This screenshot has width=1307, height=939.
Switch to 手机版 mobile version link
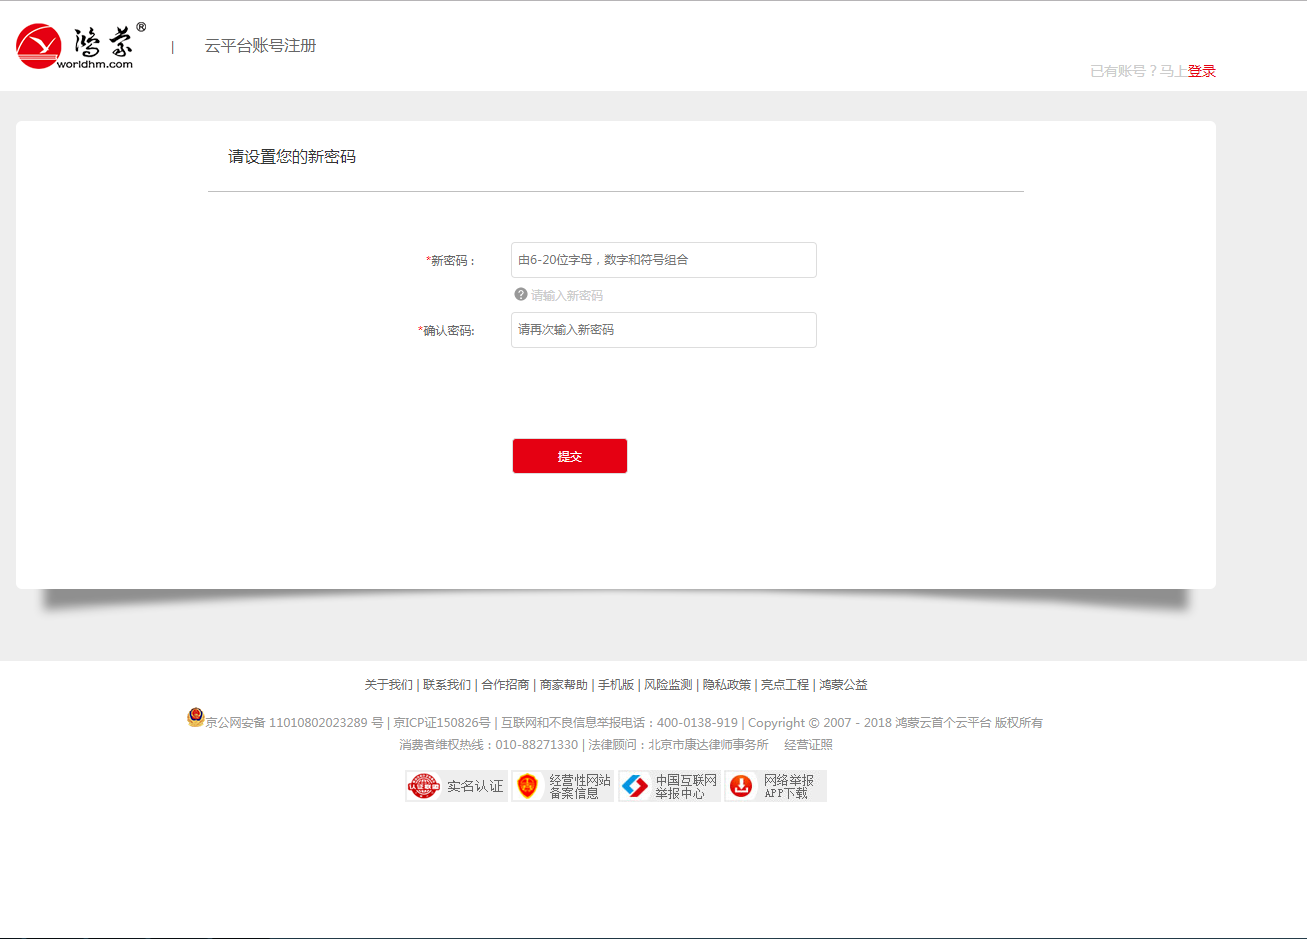[x=616, y=685]
